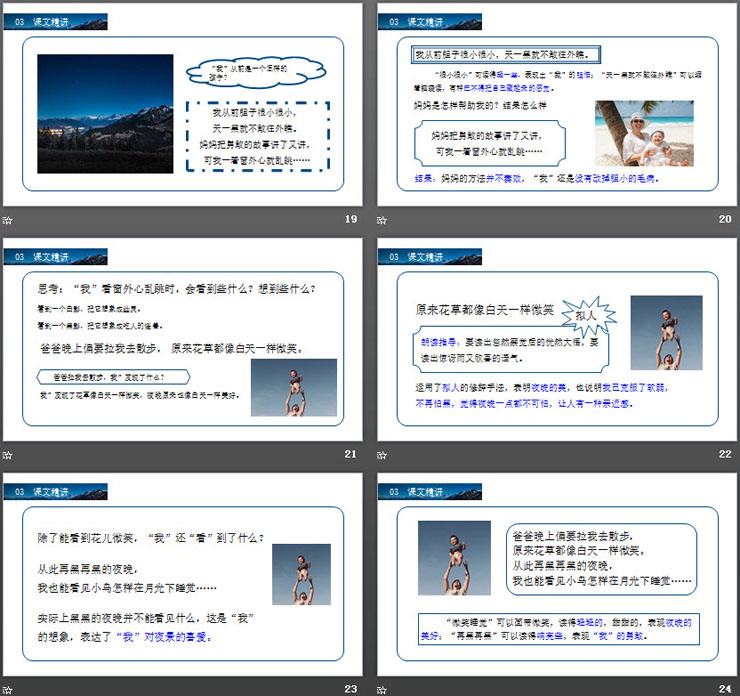Select slide 24 thumbnail with poem text box
Viewport: 740px width, 696px height.
coord(557,575)
